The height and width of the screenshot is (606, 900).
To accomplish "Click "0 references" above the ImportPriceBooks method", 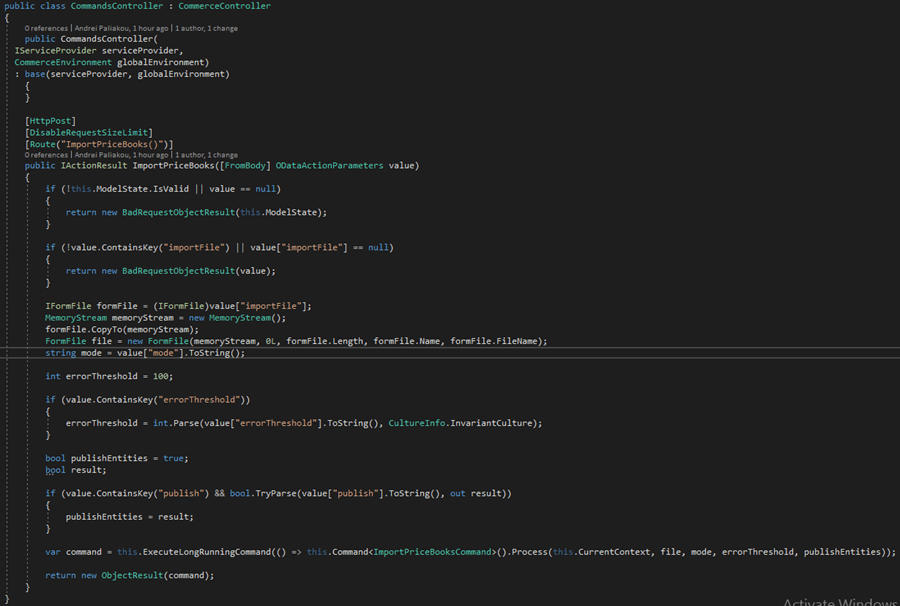I will [x=46, y=155].
